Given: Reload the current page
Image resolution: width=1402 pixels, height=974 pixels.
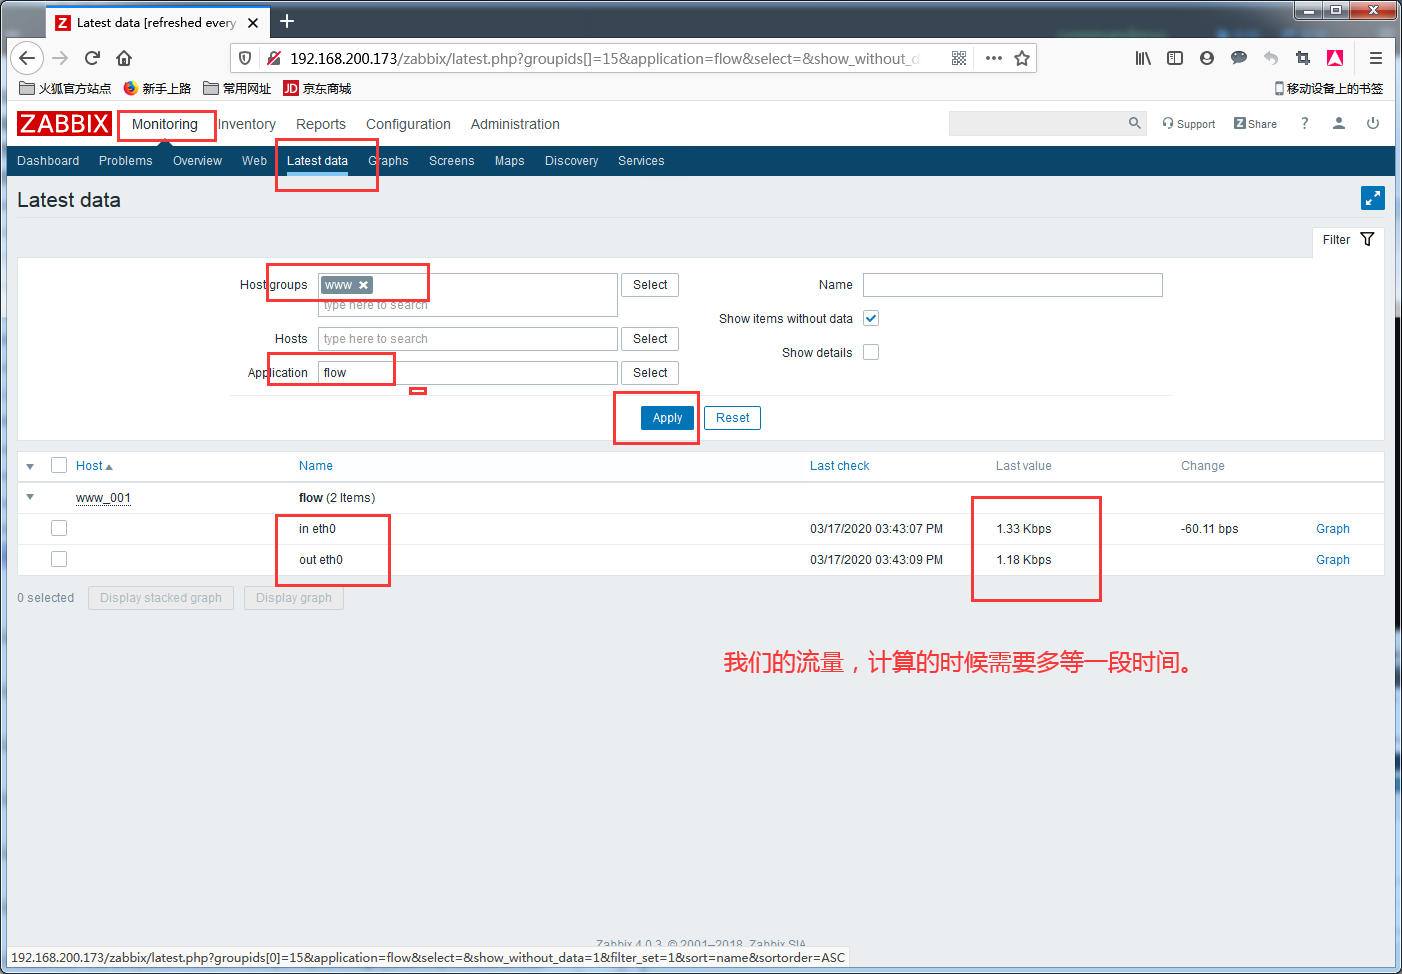Looking at the screenshot, I should (x=92, y=58).
